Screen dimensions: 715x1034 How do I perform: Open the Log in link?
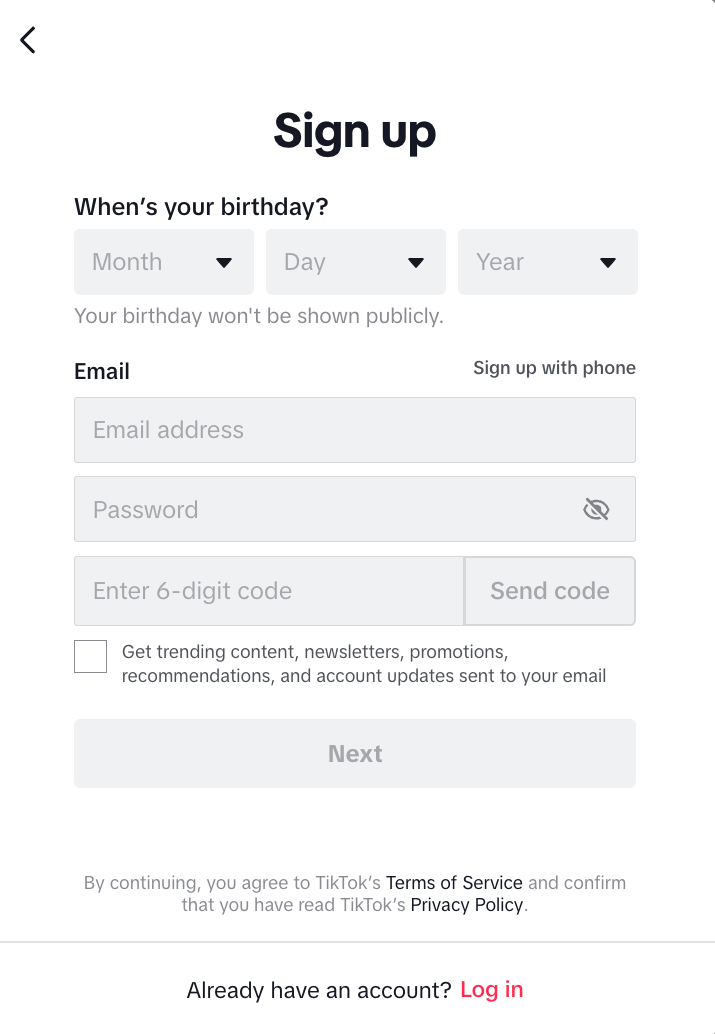(491, 989)
